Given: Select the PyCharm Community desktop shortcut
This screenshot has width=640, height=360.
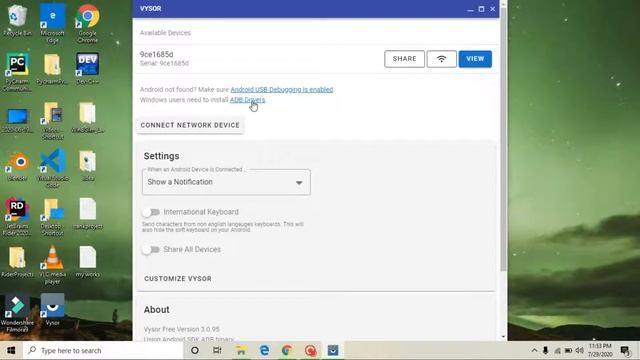Looking at the screenshot, I should pos(17,72).
